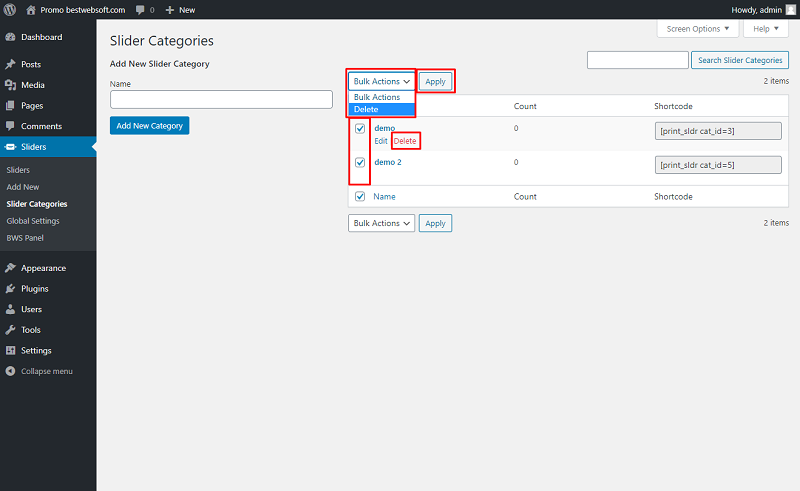The width and height of the screenshot is (800, 491).
Task: Click the Tools wrench icon
Action: [x=10, y=330]
